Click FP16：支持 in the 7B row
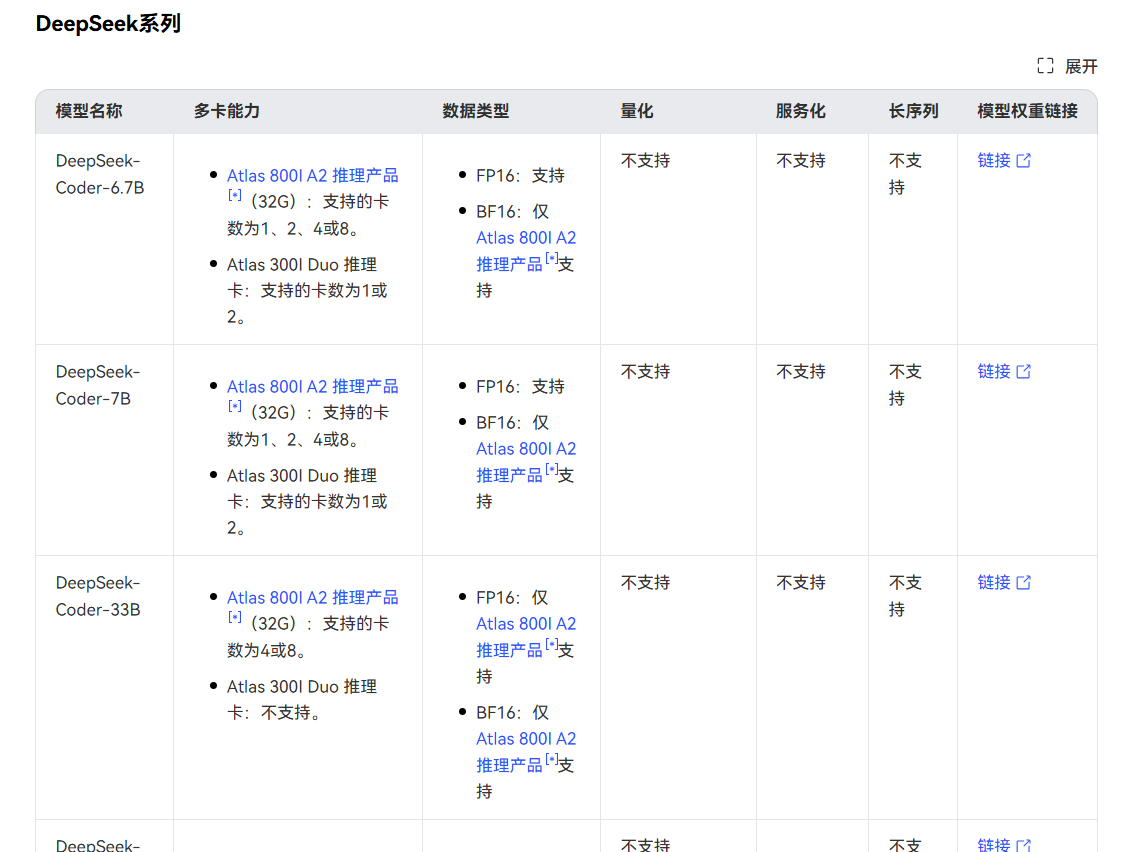Image resolution: width=1128 pixels, height=852 pixels. pos(520,386)
